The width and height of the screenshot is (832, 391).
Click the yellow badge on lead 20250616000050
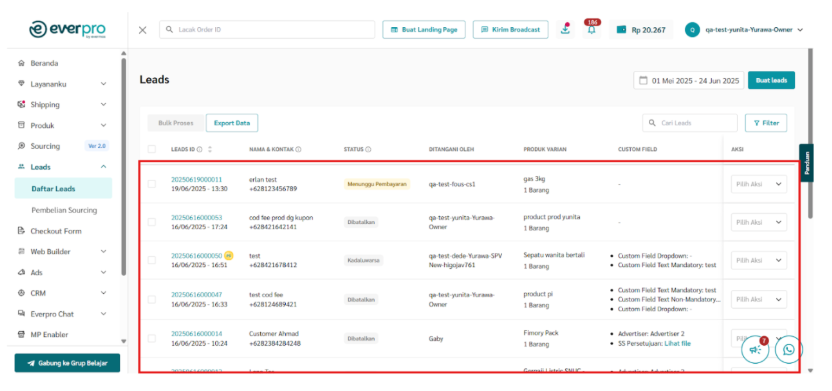coord(228,255)
